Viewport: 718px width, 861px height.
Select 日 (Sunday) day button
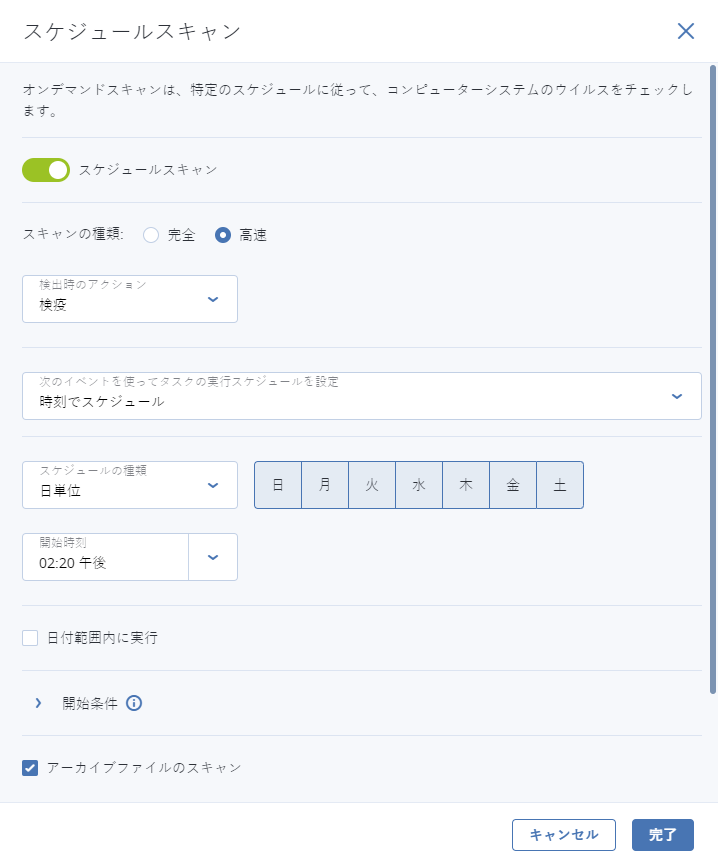278,485
